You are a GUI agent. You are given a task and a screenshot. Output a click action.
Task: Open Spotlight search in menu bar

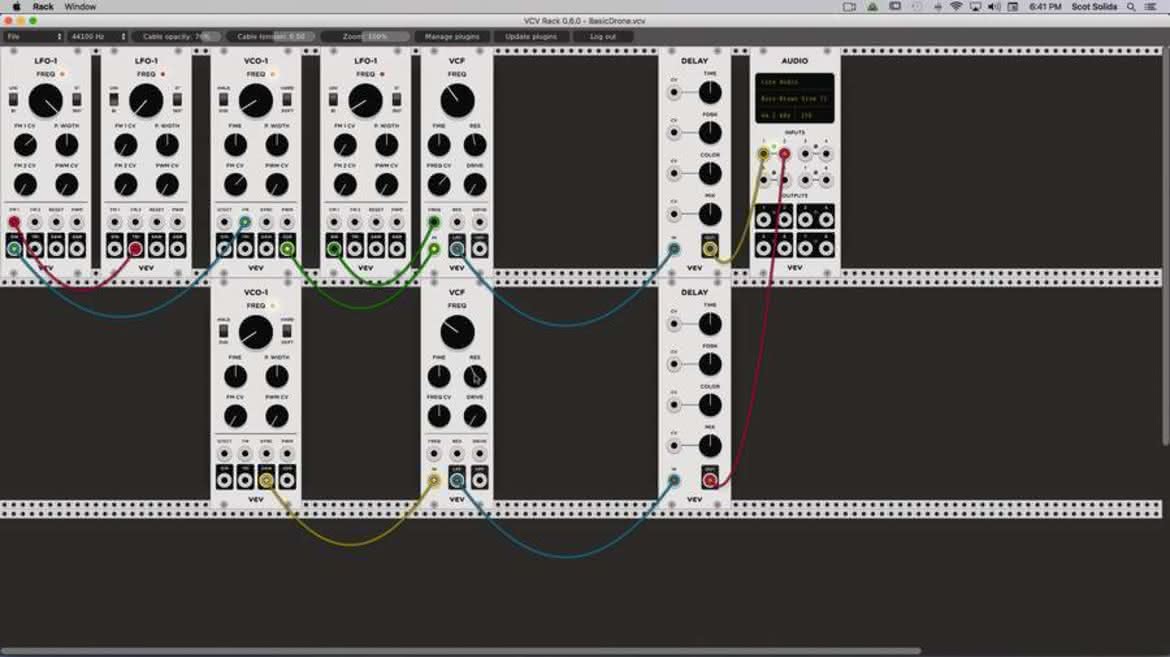(1131, 7)
